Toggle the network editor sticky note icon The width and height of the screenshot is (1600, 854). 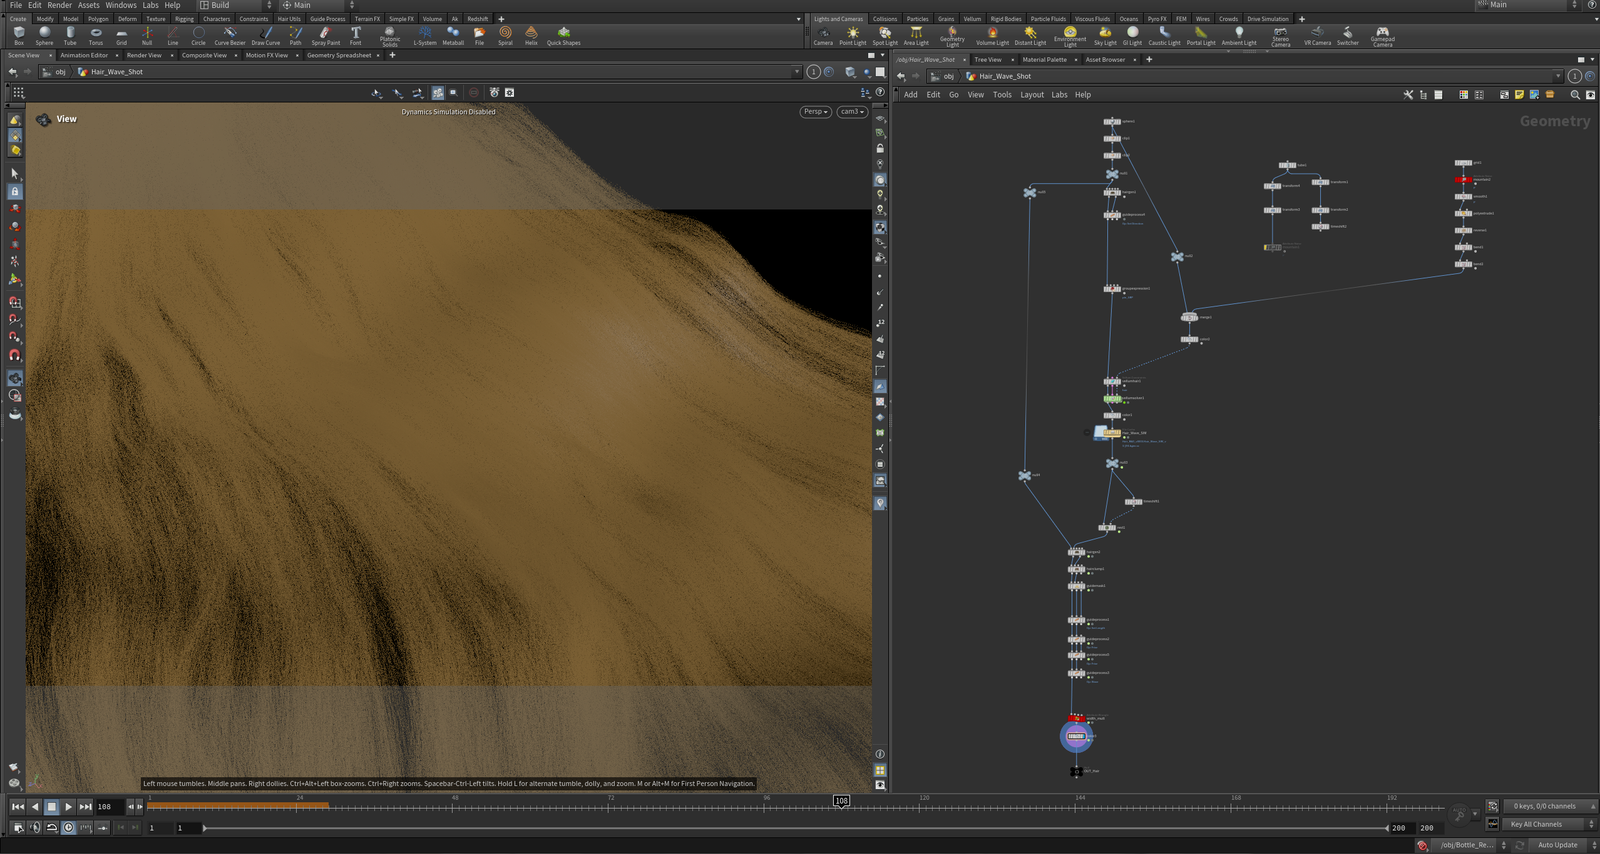click(x=1519, y=95)
